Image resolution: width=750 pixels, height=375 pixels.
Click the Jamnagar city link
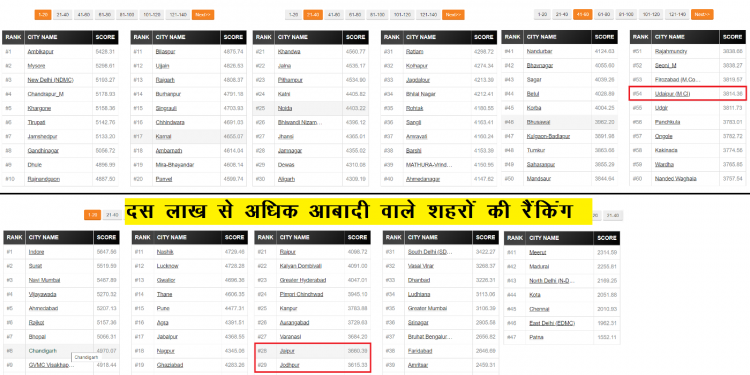290,151
